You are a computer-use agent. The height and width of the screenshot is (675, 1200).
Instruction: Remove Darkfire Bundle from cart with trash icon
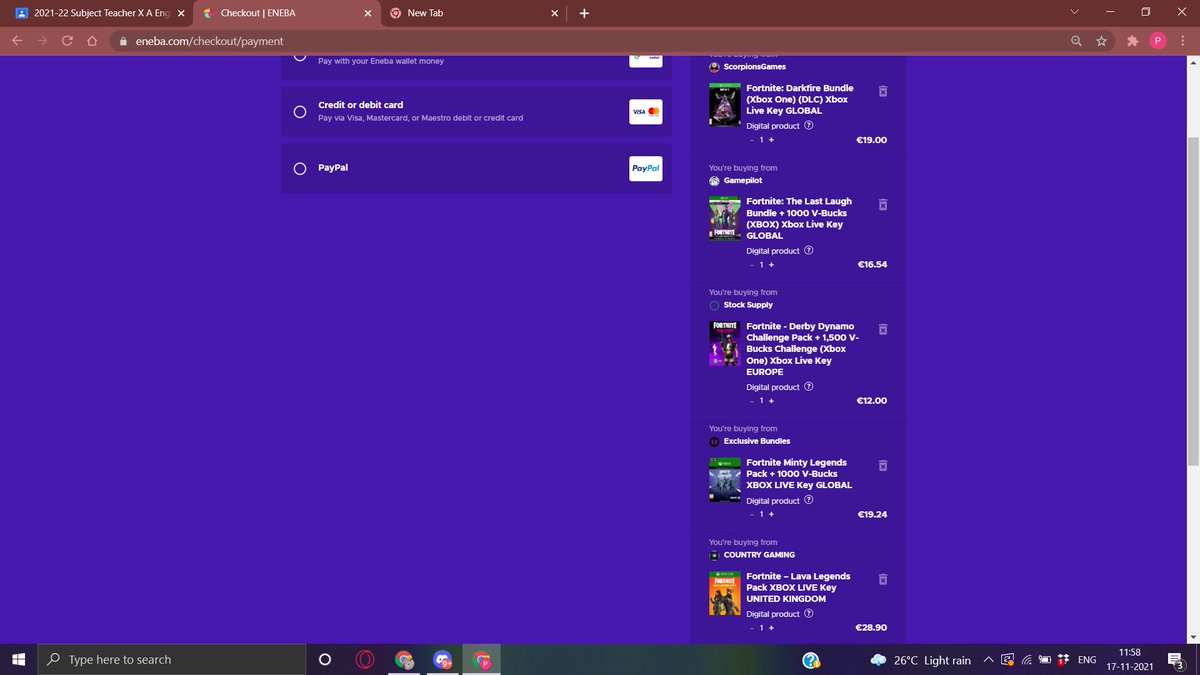pyautogui.click(x=882, y=91)
